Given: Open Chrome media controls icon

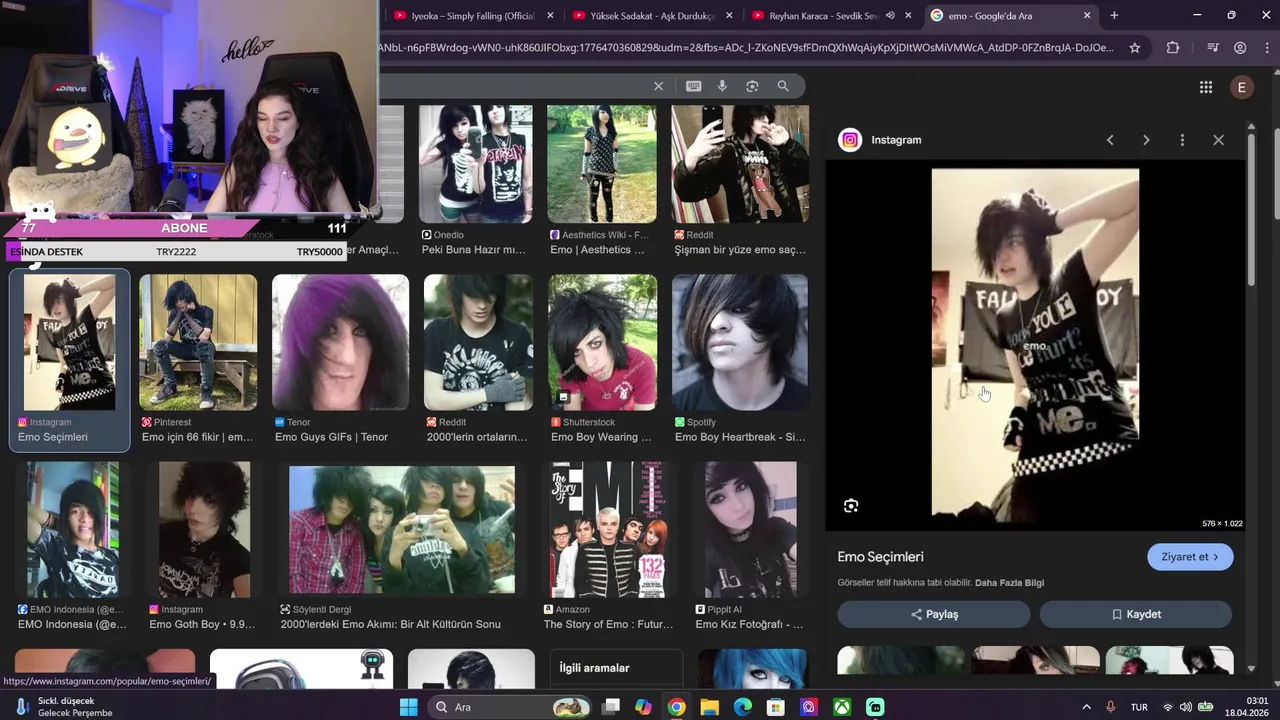Looking at the screenshot, I should 1212,47.
